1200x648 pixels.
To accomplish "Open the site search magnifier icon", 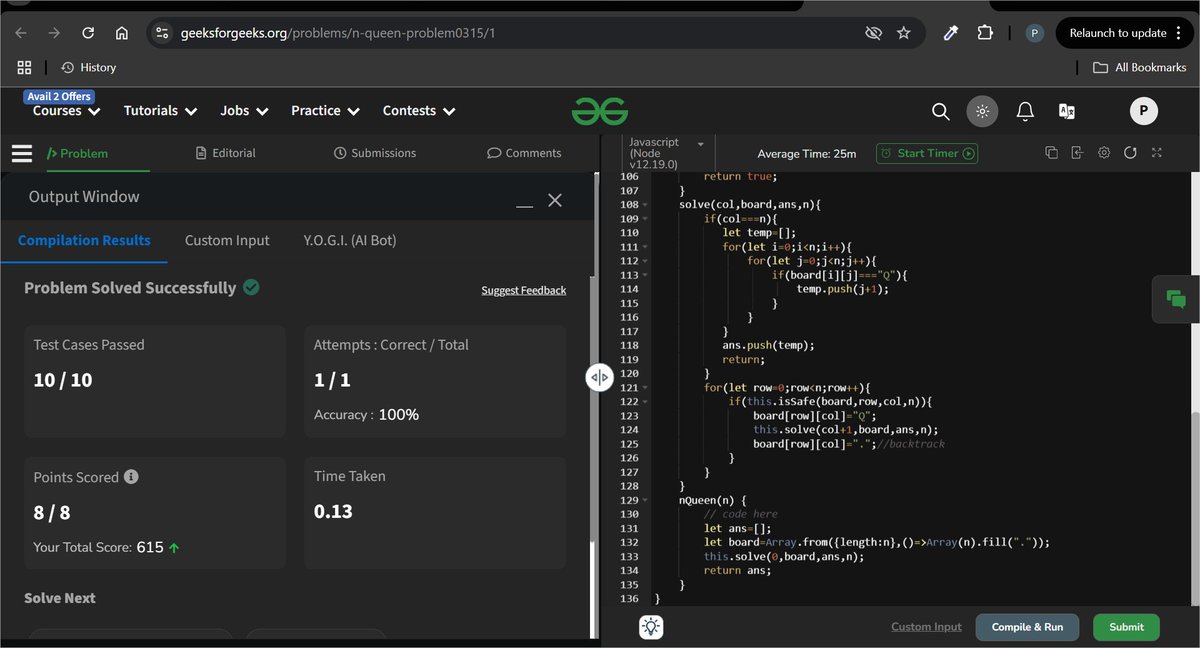I will pos(941,111).
